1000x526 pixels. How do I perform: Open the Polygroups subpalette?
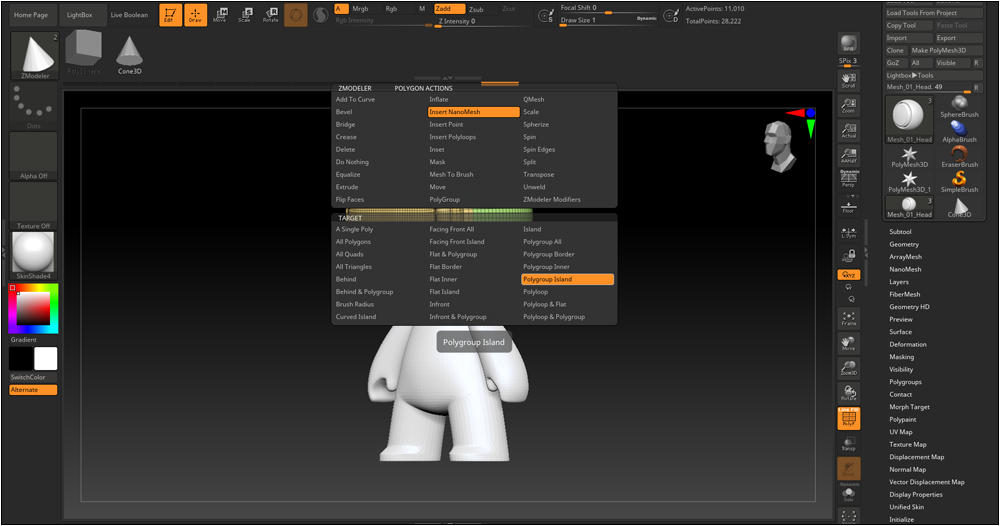pyautogui.click(x=905, y=382)
